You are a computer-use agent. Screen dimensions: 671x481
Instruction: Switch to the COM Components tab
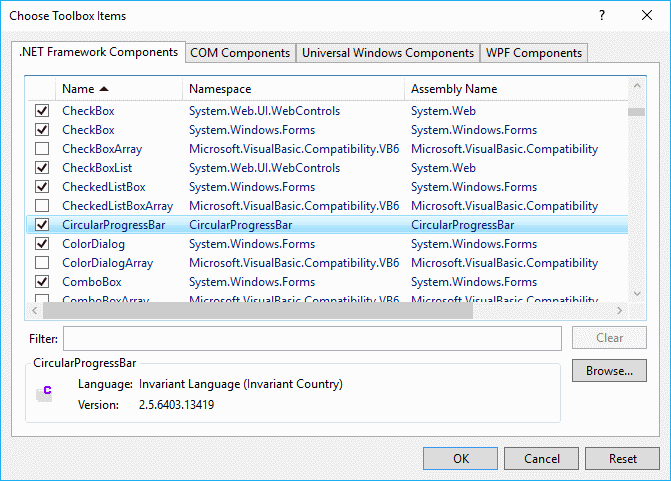click(240, 53)
